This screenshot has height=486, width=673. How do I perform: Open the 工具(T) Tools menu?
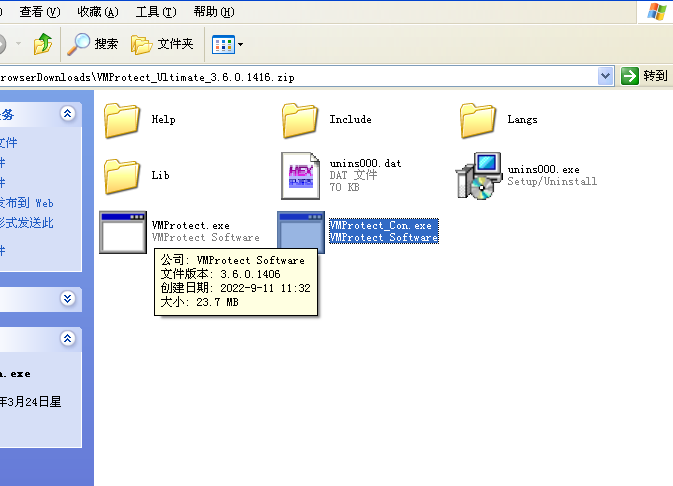coord(156,12)
